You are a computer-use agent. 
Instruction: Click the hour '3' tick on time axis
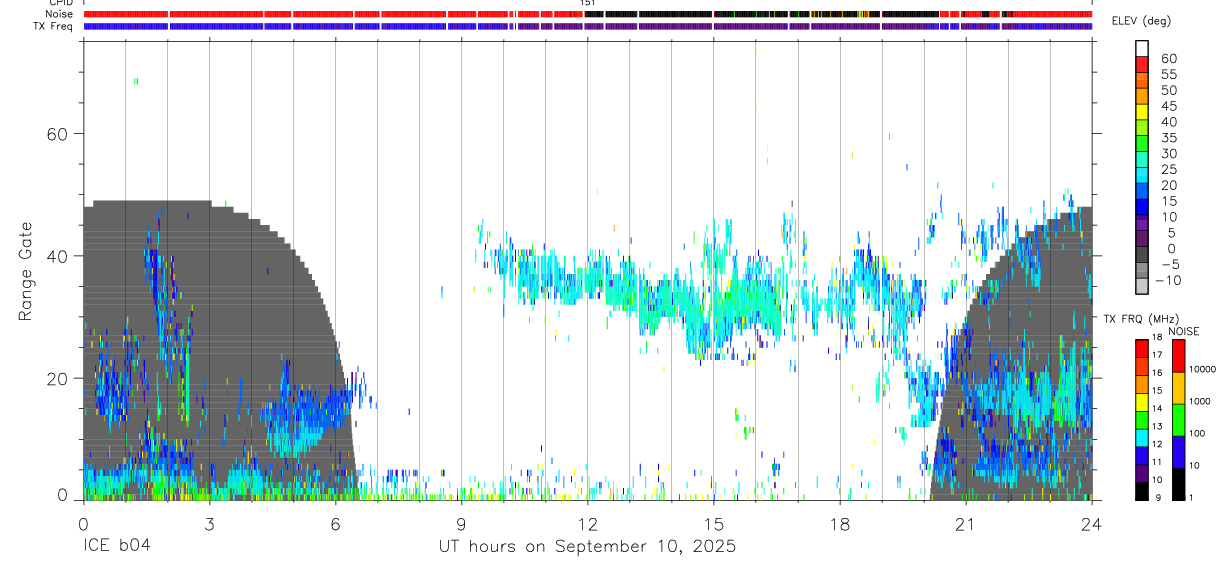pyautogui.click(x=209, y=523)
